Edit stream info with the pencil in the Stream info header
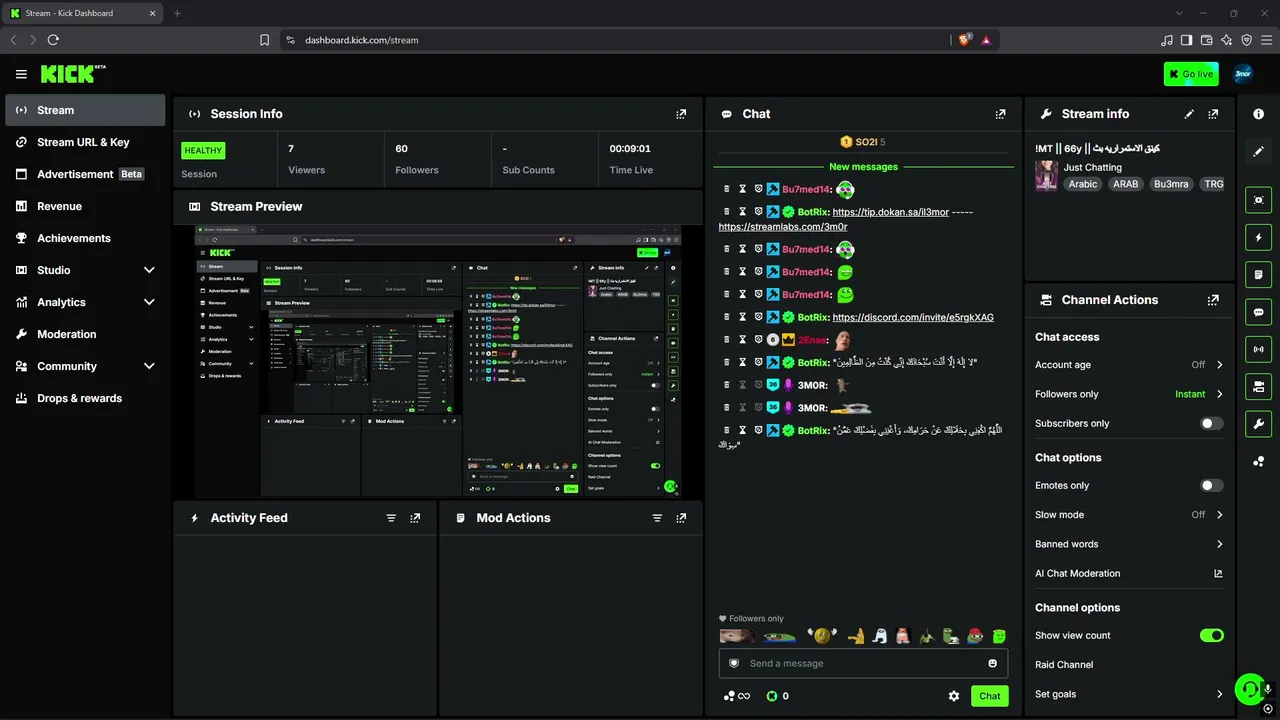The width and height of the screenshot is (1280, 720). [1189, 114]
